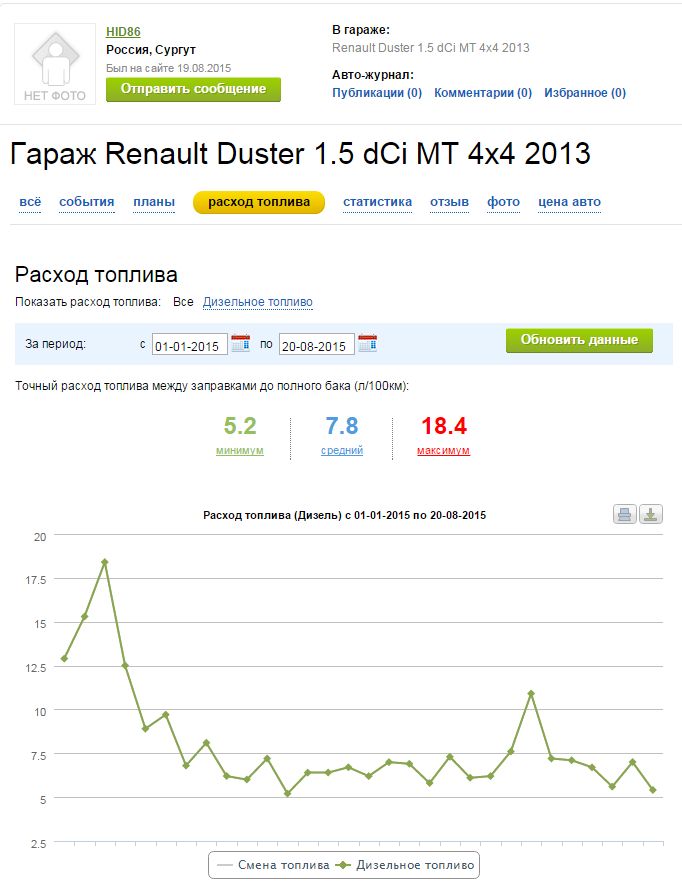682x888 pixels.
Task: Switch to the 'планы' tab
Action: [154, 202]
